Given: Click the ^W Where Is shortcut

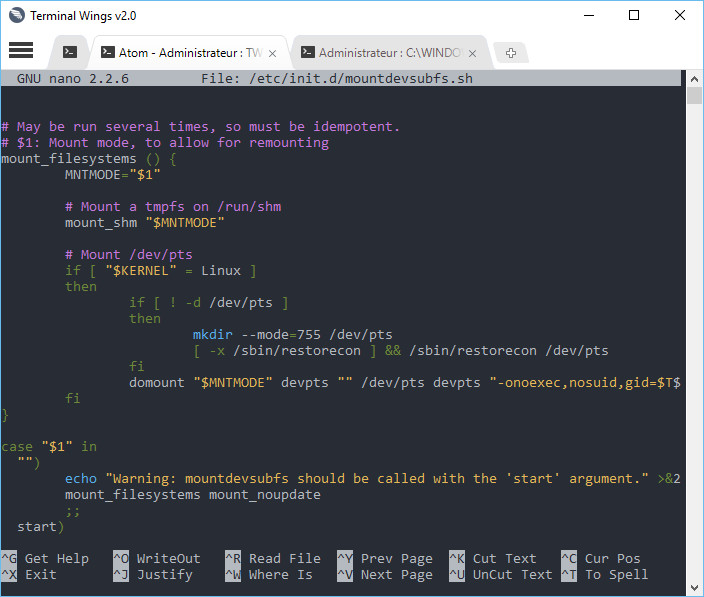Looking at the screenshot, I should coord(269,575).
